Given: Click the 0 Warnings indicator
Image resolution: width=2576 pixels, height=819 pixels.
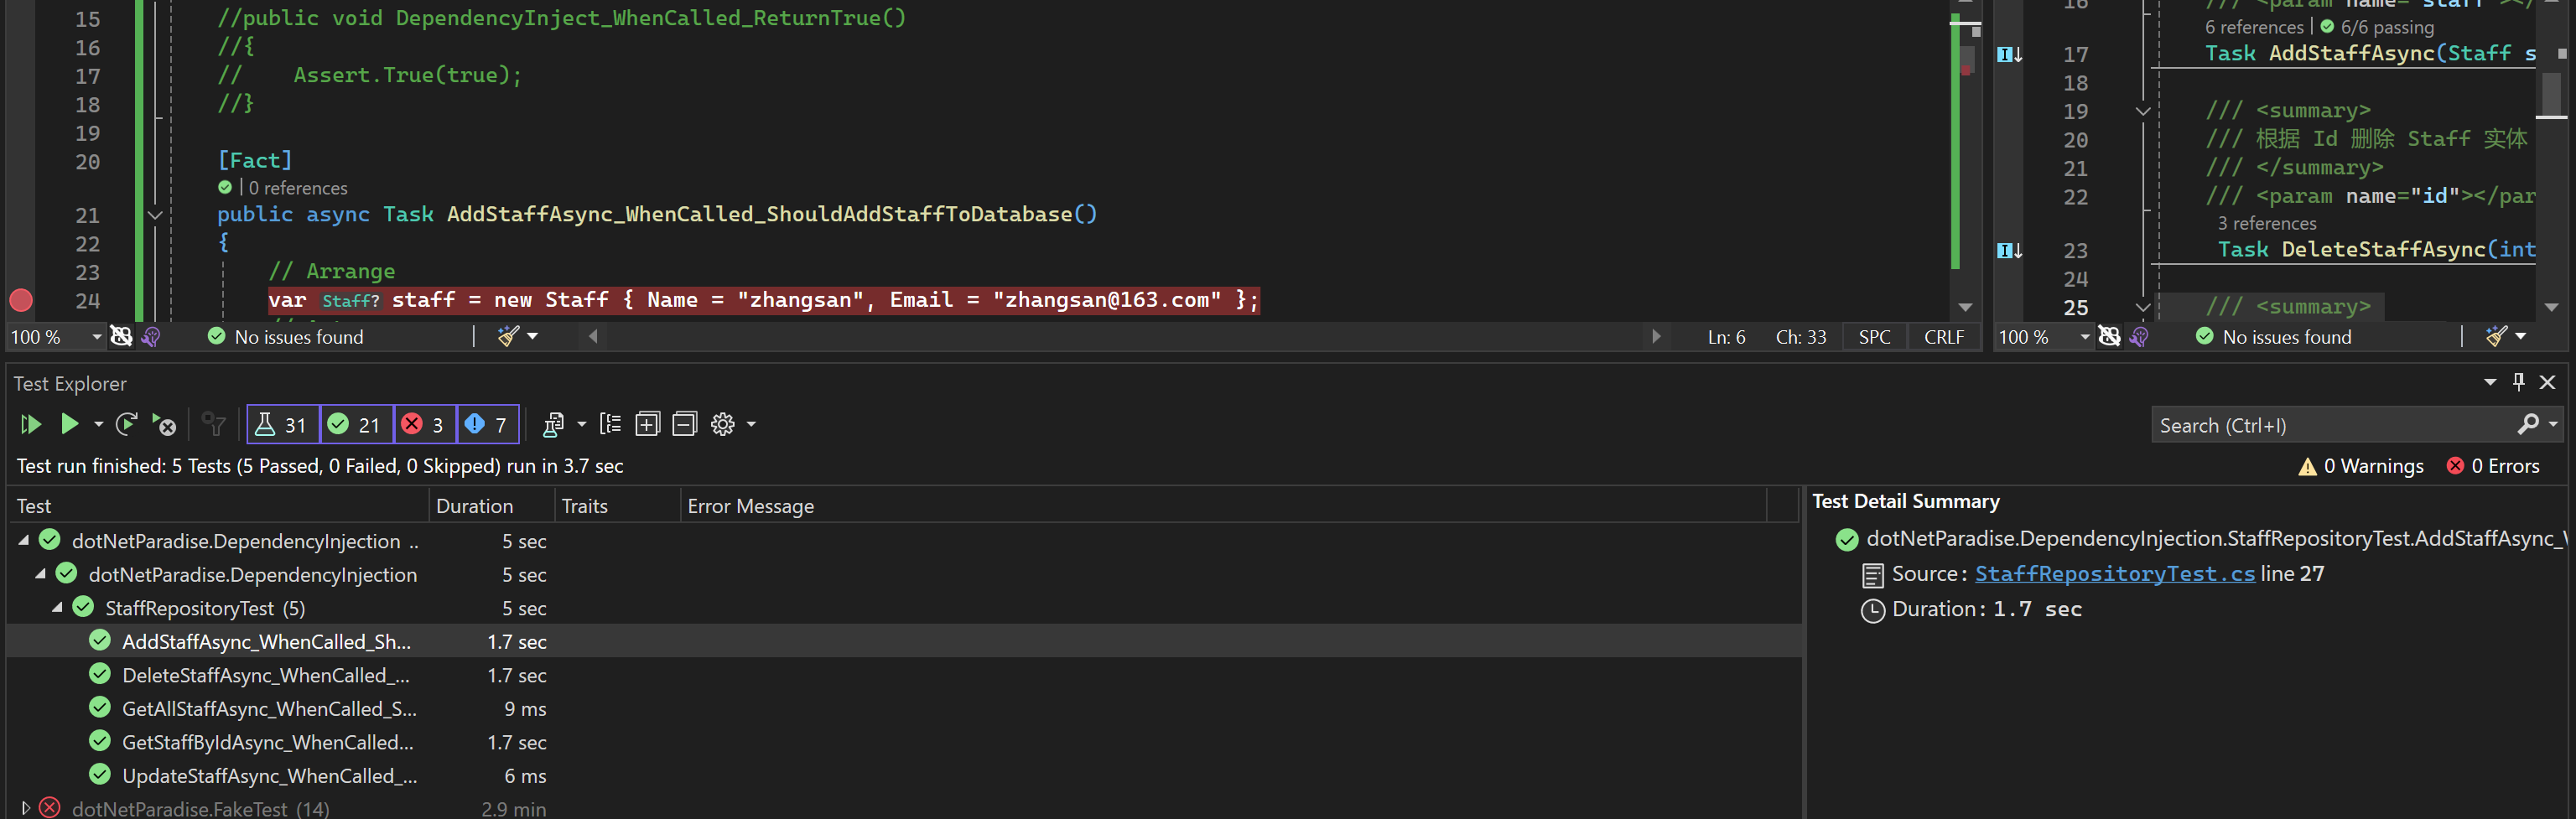Looking at the screenshot, I should (2361, 466).
